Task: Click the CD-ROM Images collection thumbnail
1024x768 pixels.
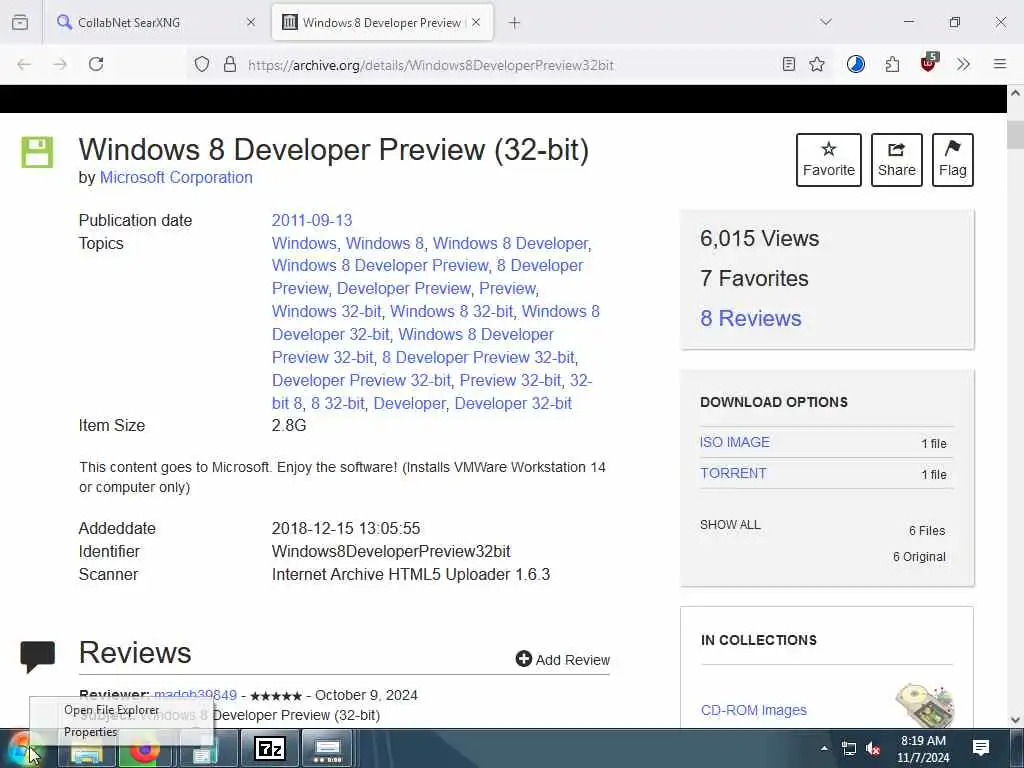Action: [x=925, y=705]
